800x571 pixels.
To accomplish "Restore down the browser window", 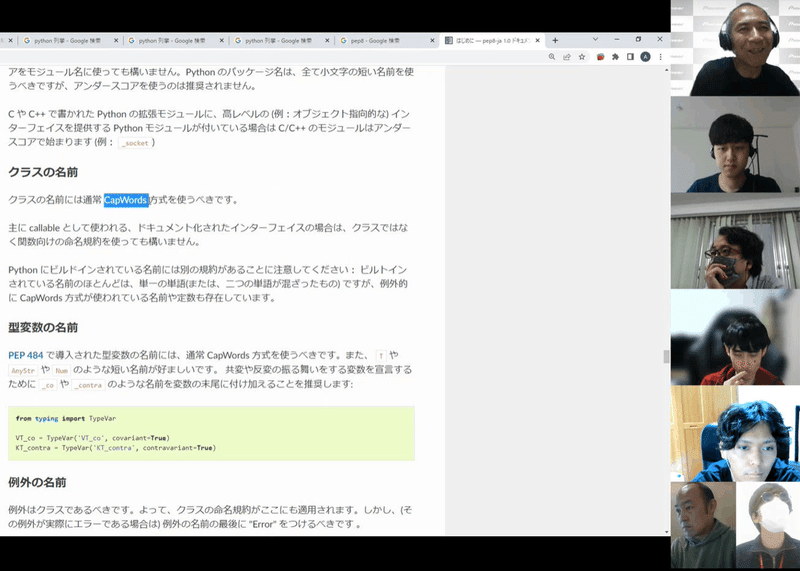I will click(x=638, y=39).
